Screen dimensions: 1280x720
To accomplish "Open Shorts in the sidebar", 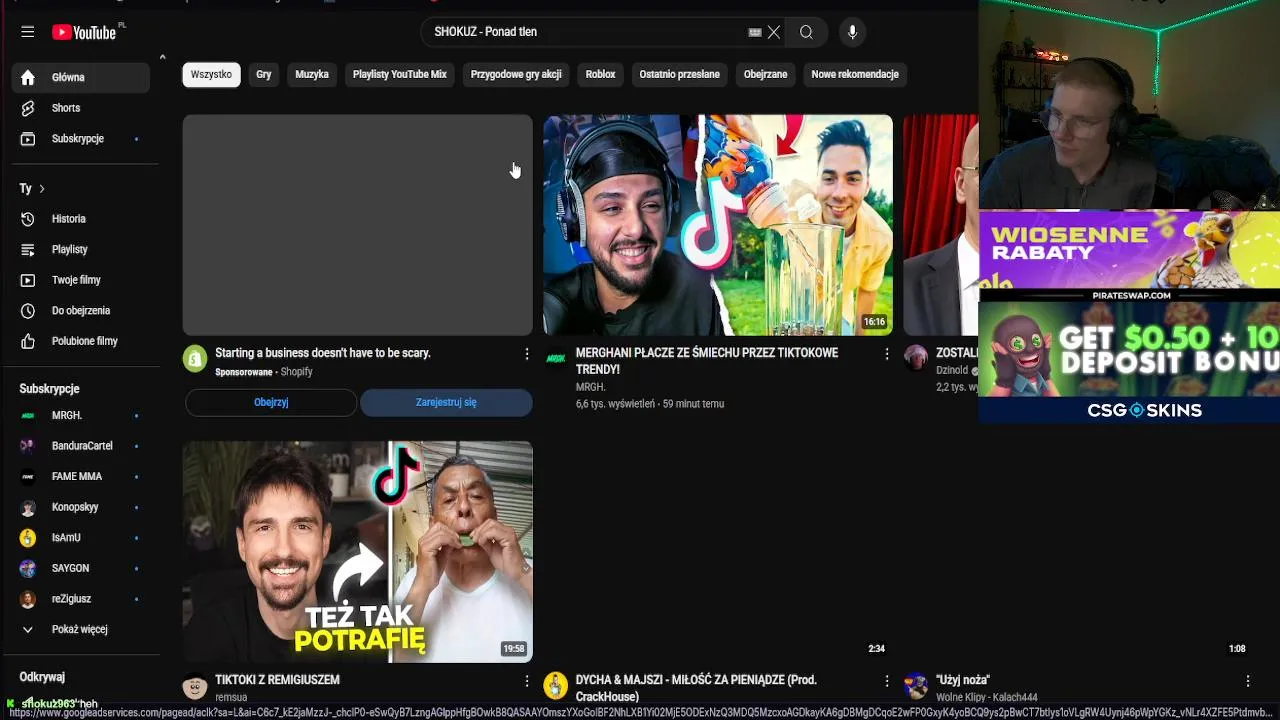I will coord(81,108).
